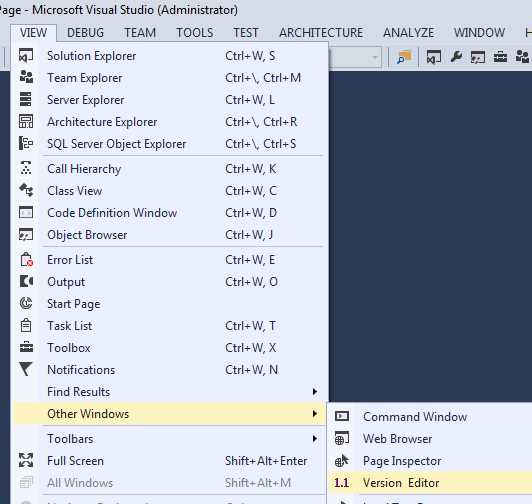The height and width of the screenshot is (504, 532).
Task: Click the Task List clipboard icon
Action: coord(26,325)
